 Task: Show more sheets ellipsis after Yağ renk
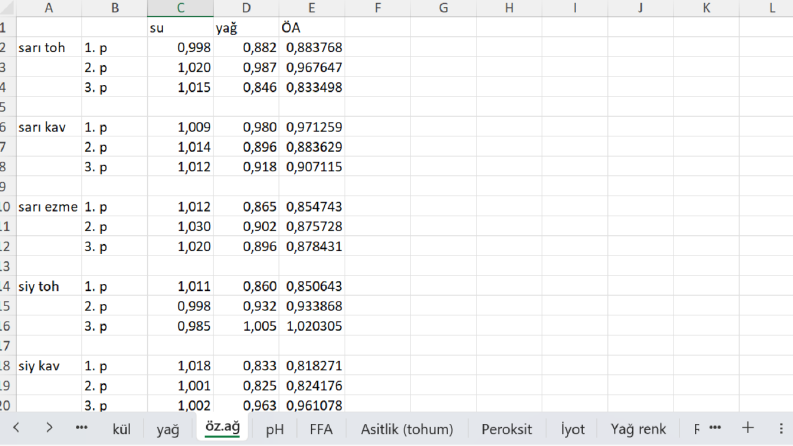pyautogui.click(x=715, y=428)
